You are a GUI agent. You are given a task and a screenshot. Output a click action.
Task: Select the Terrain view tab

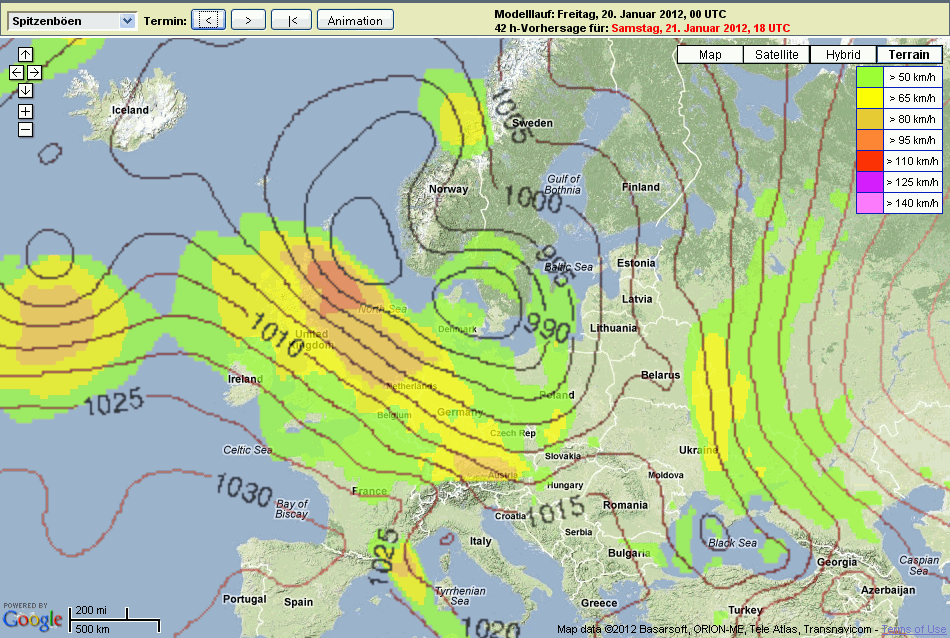click(909, 55)
